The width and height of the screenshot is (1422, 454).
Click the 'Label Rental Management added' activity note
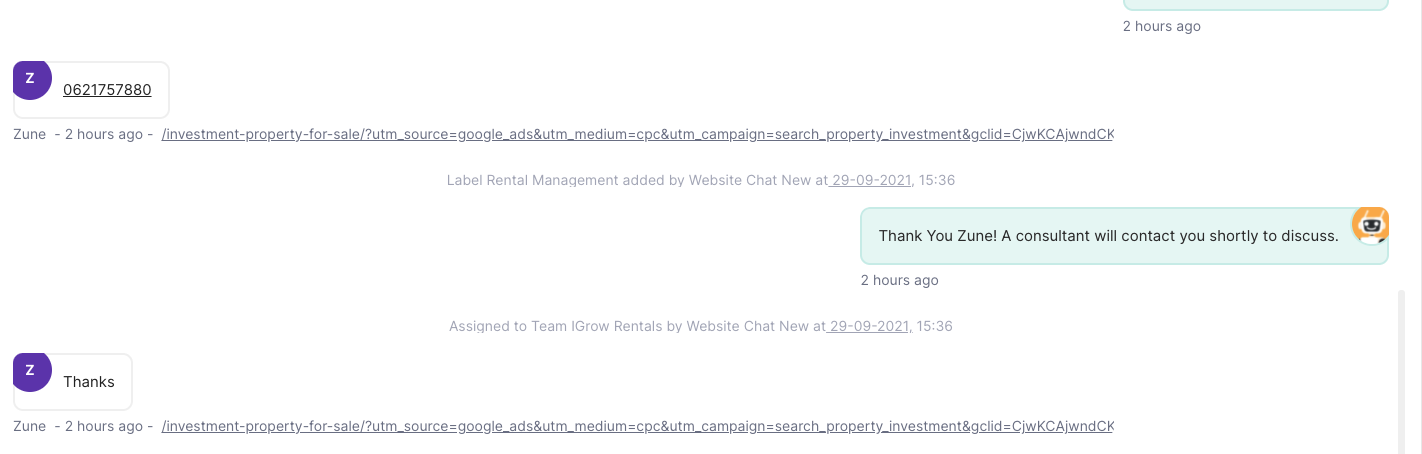pos(701,180)
